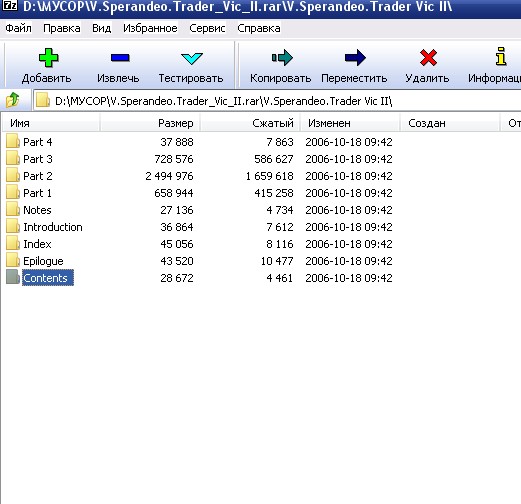This screenshot has width=521, height=504.
Task: Select the Epilogue folder name
Action: coord(43,261)
